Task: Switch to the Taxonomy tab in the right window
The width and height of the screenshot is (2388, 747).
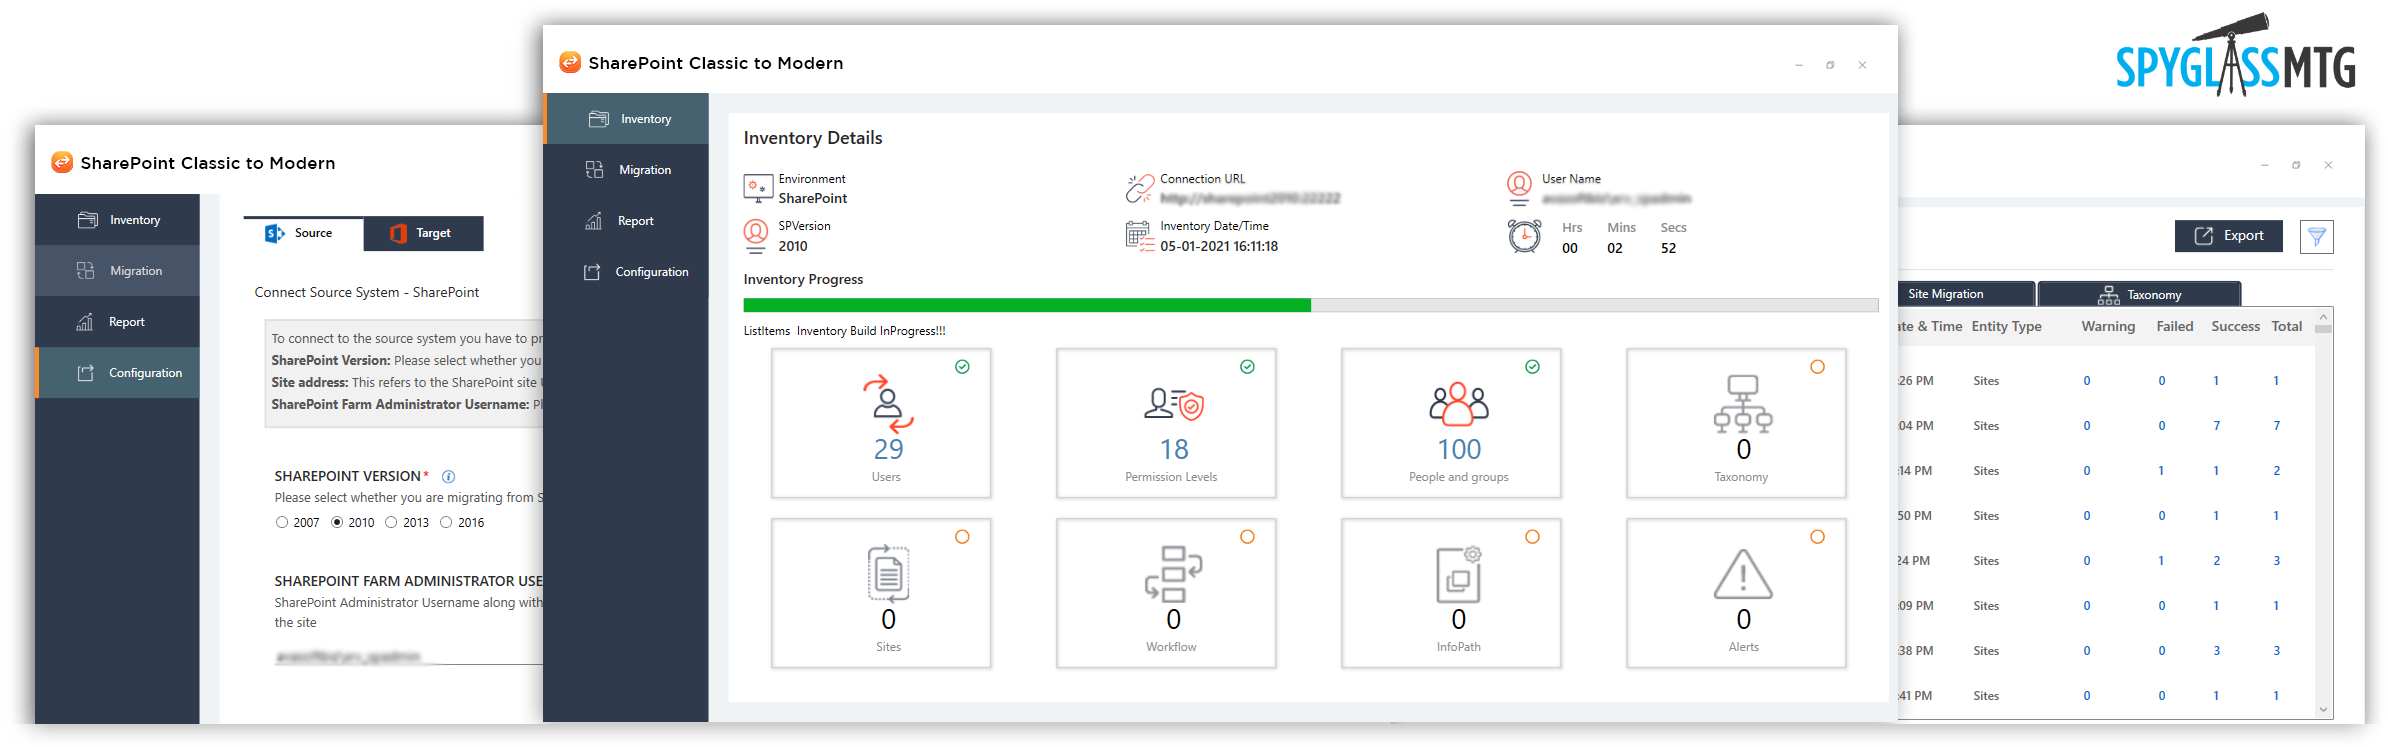Action: pos(2139,295)
